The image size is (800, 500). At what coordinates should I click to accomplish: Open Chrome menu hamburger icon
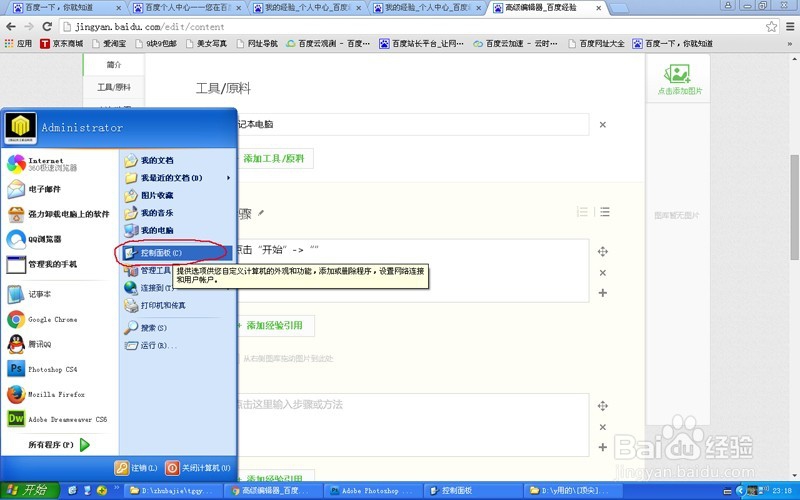point(790,27)
